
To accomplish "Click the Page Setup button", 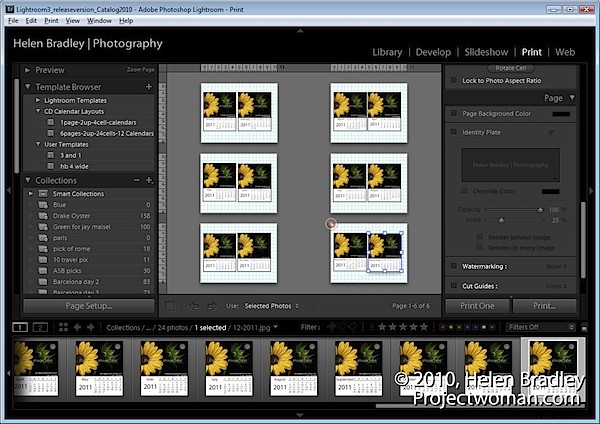I will coord(89,306).
